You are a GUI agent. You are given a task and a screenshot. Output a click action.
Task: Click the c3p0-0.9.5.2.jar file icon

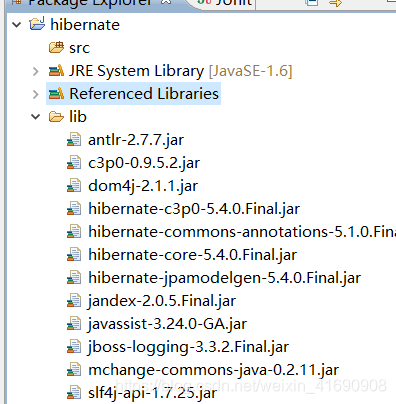pyautogui.click(x=74, y=163)
